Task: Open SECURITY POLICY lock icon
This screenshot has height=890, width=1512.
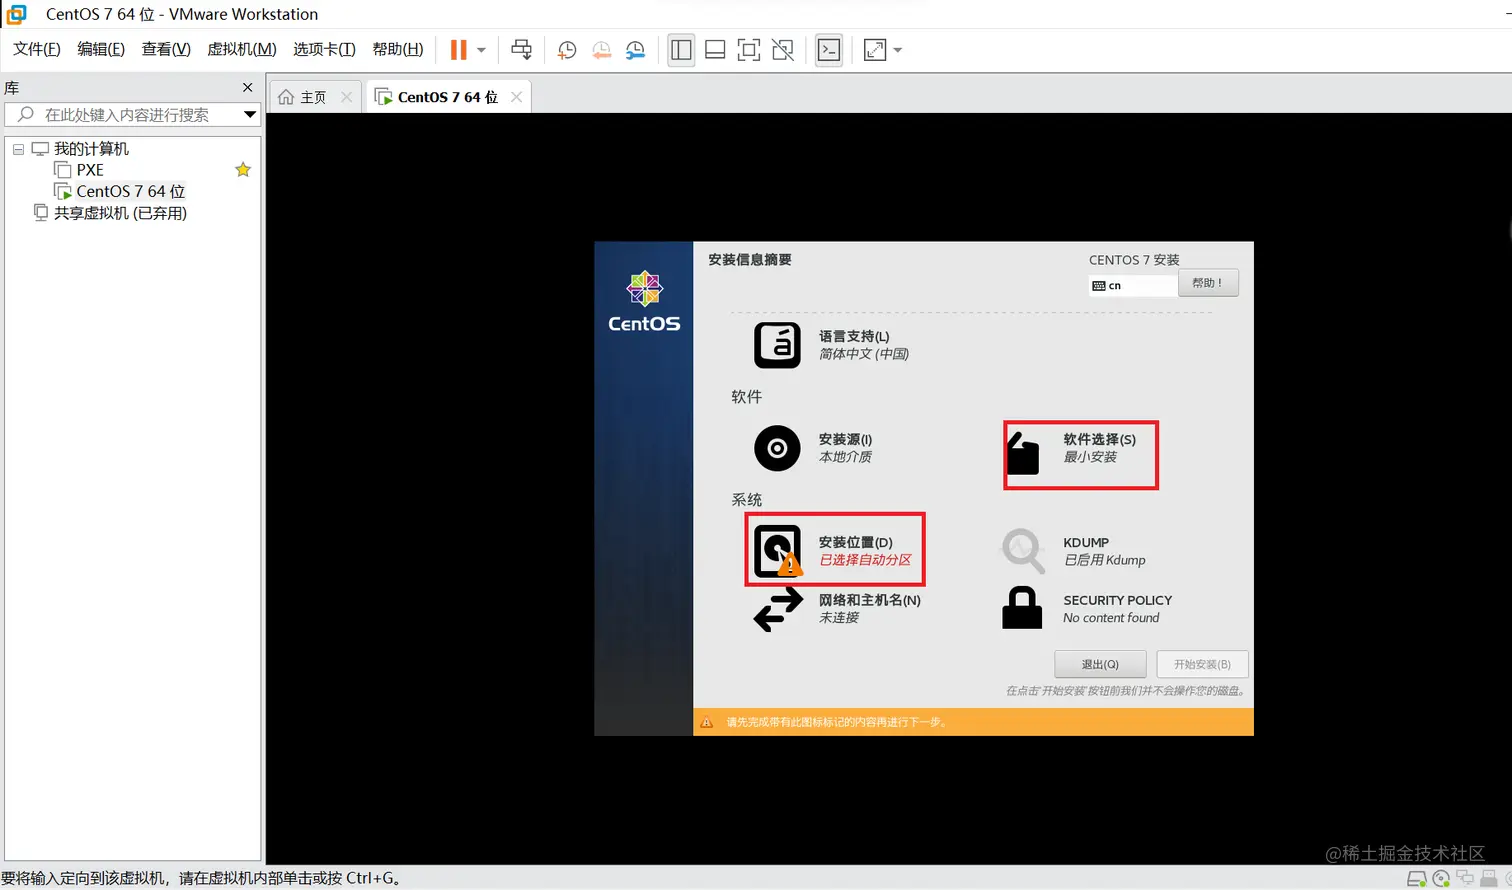Action: point(1022,608)
